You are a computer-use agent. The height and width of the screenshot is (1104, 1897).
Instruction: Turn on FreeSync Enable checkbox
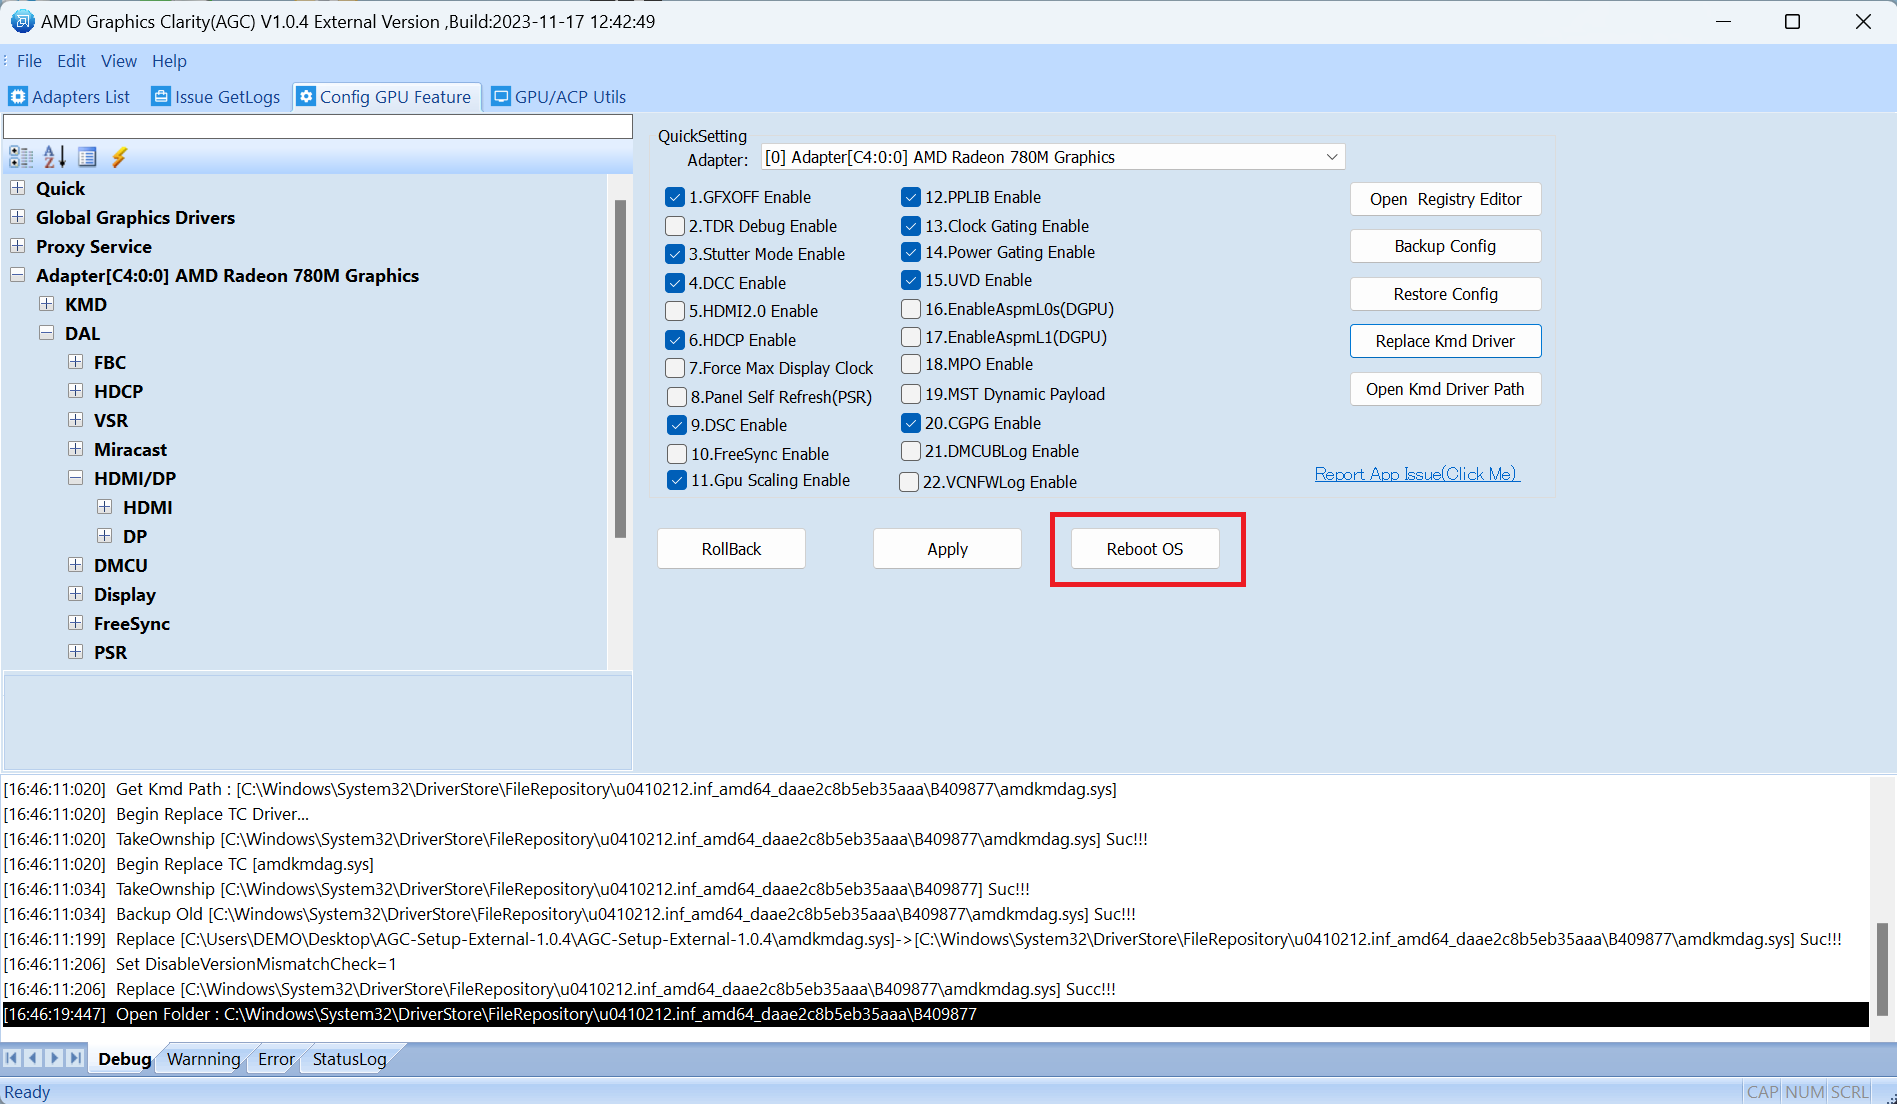[677, 454]
